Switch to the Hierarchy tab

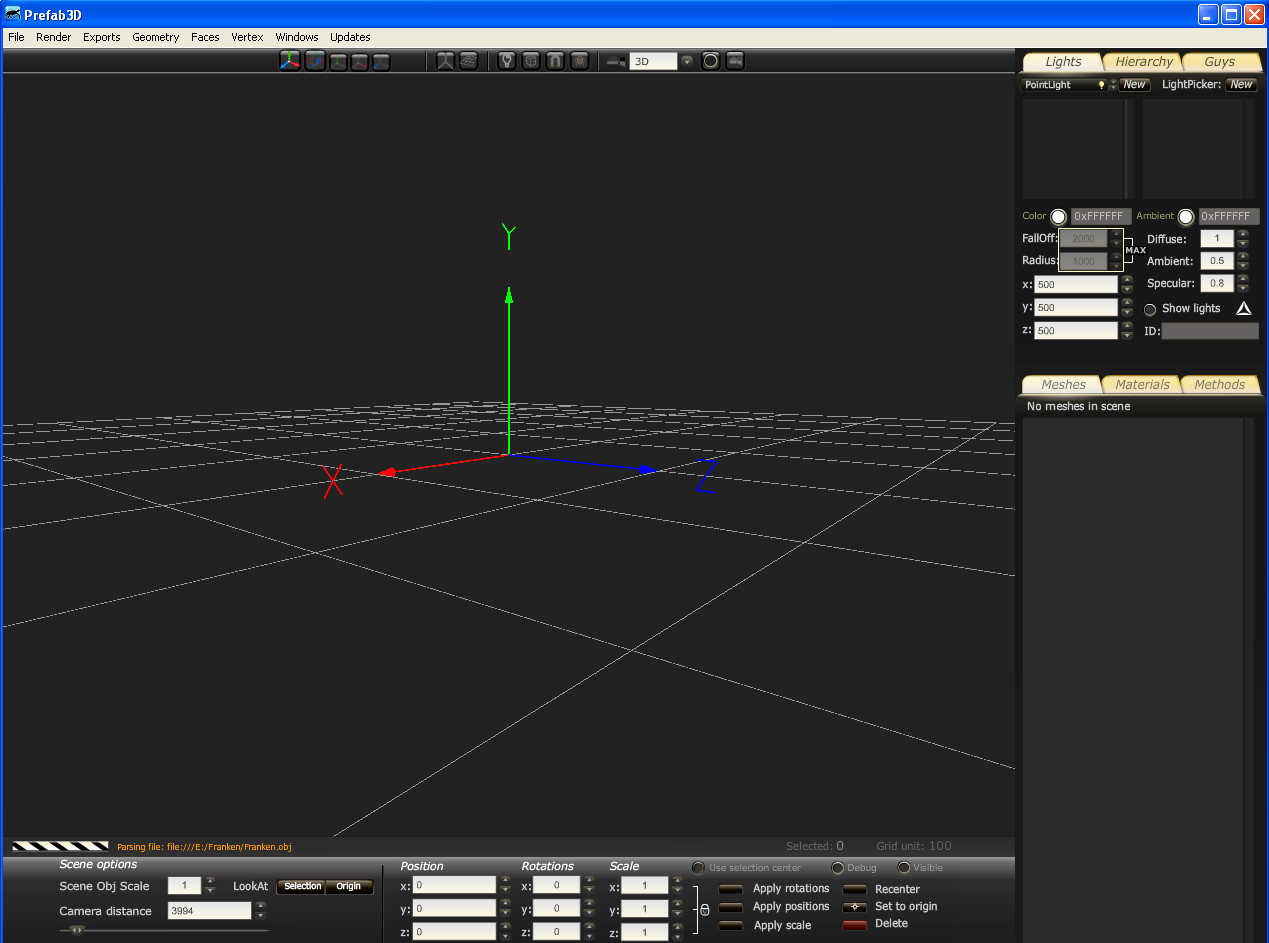[1144, 62]
